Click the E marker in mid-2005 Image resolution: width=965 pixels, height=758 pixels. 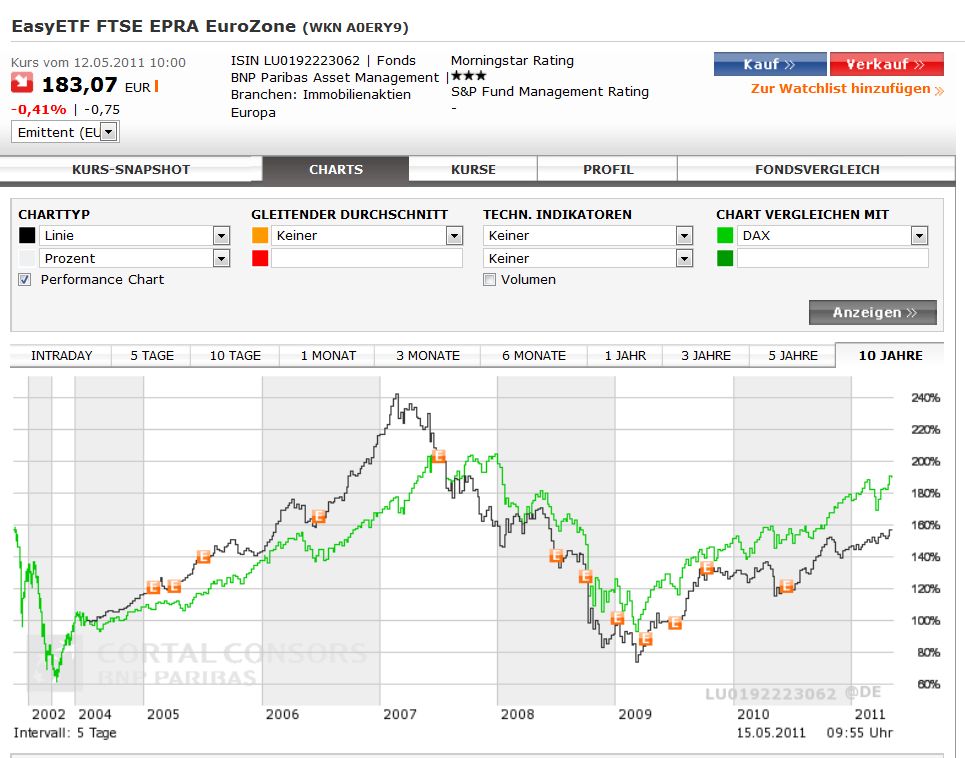pyautogui.click(x=203, y=557)
